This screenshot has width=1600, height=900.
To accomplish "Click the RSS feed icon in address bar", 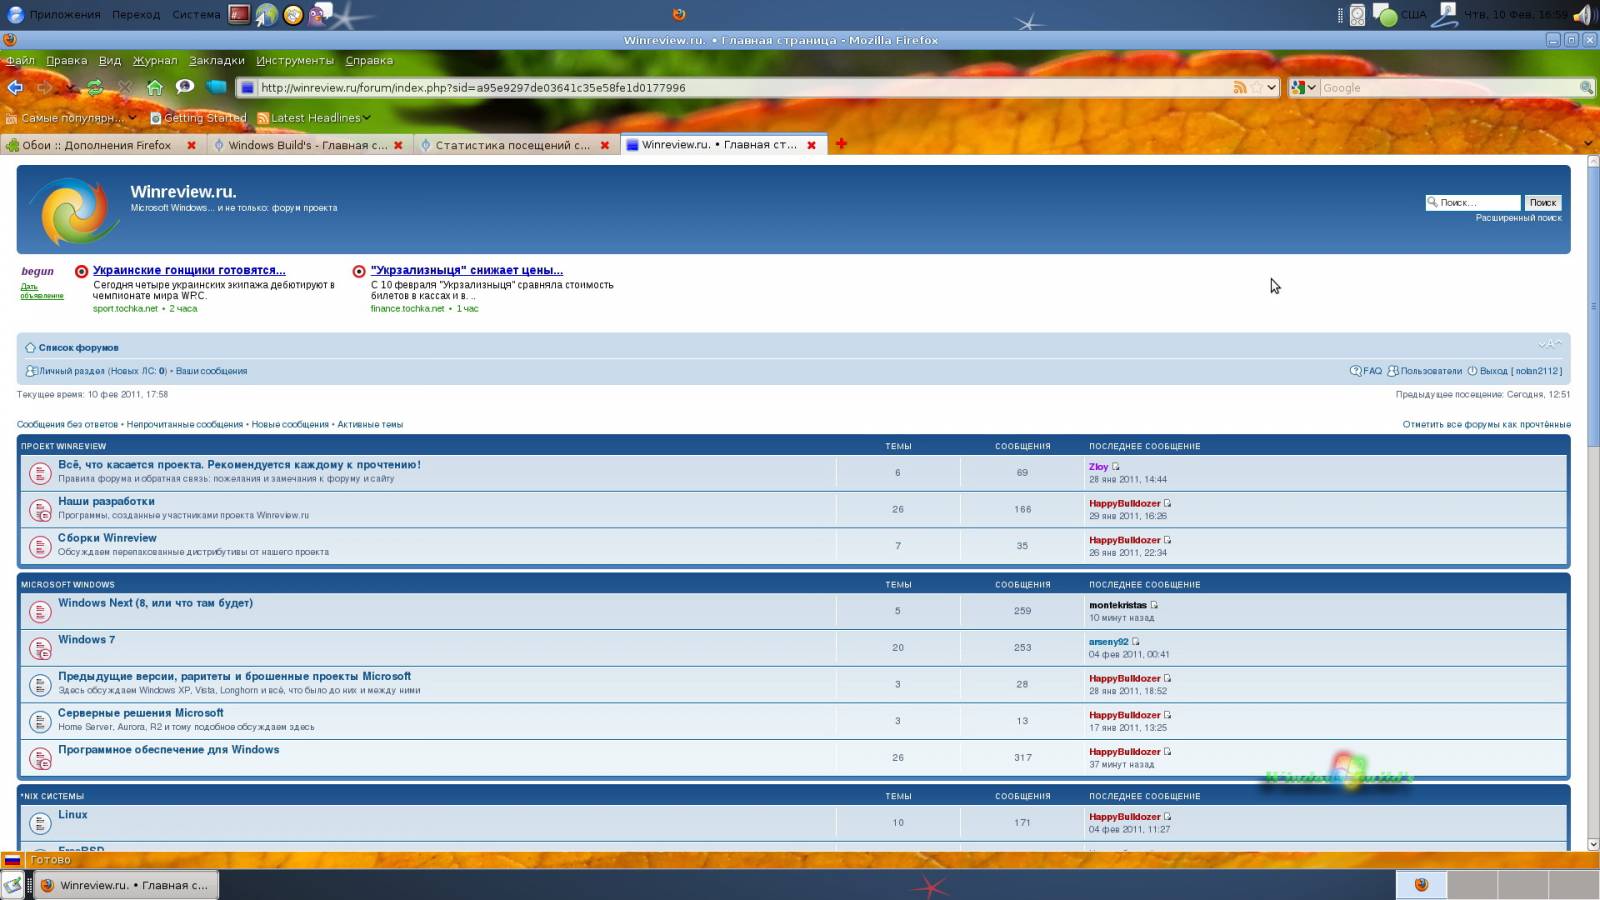I will click(x=1240, y=88).
